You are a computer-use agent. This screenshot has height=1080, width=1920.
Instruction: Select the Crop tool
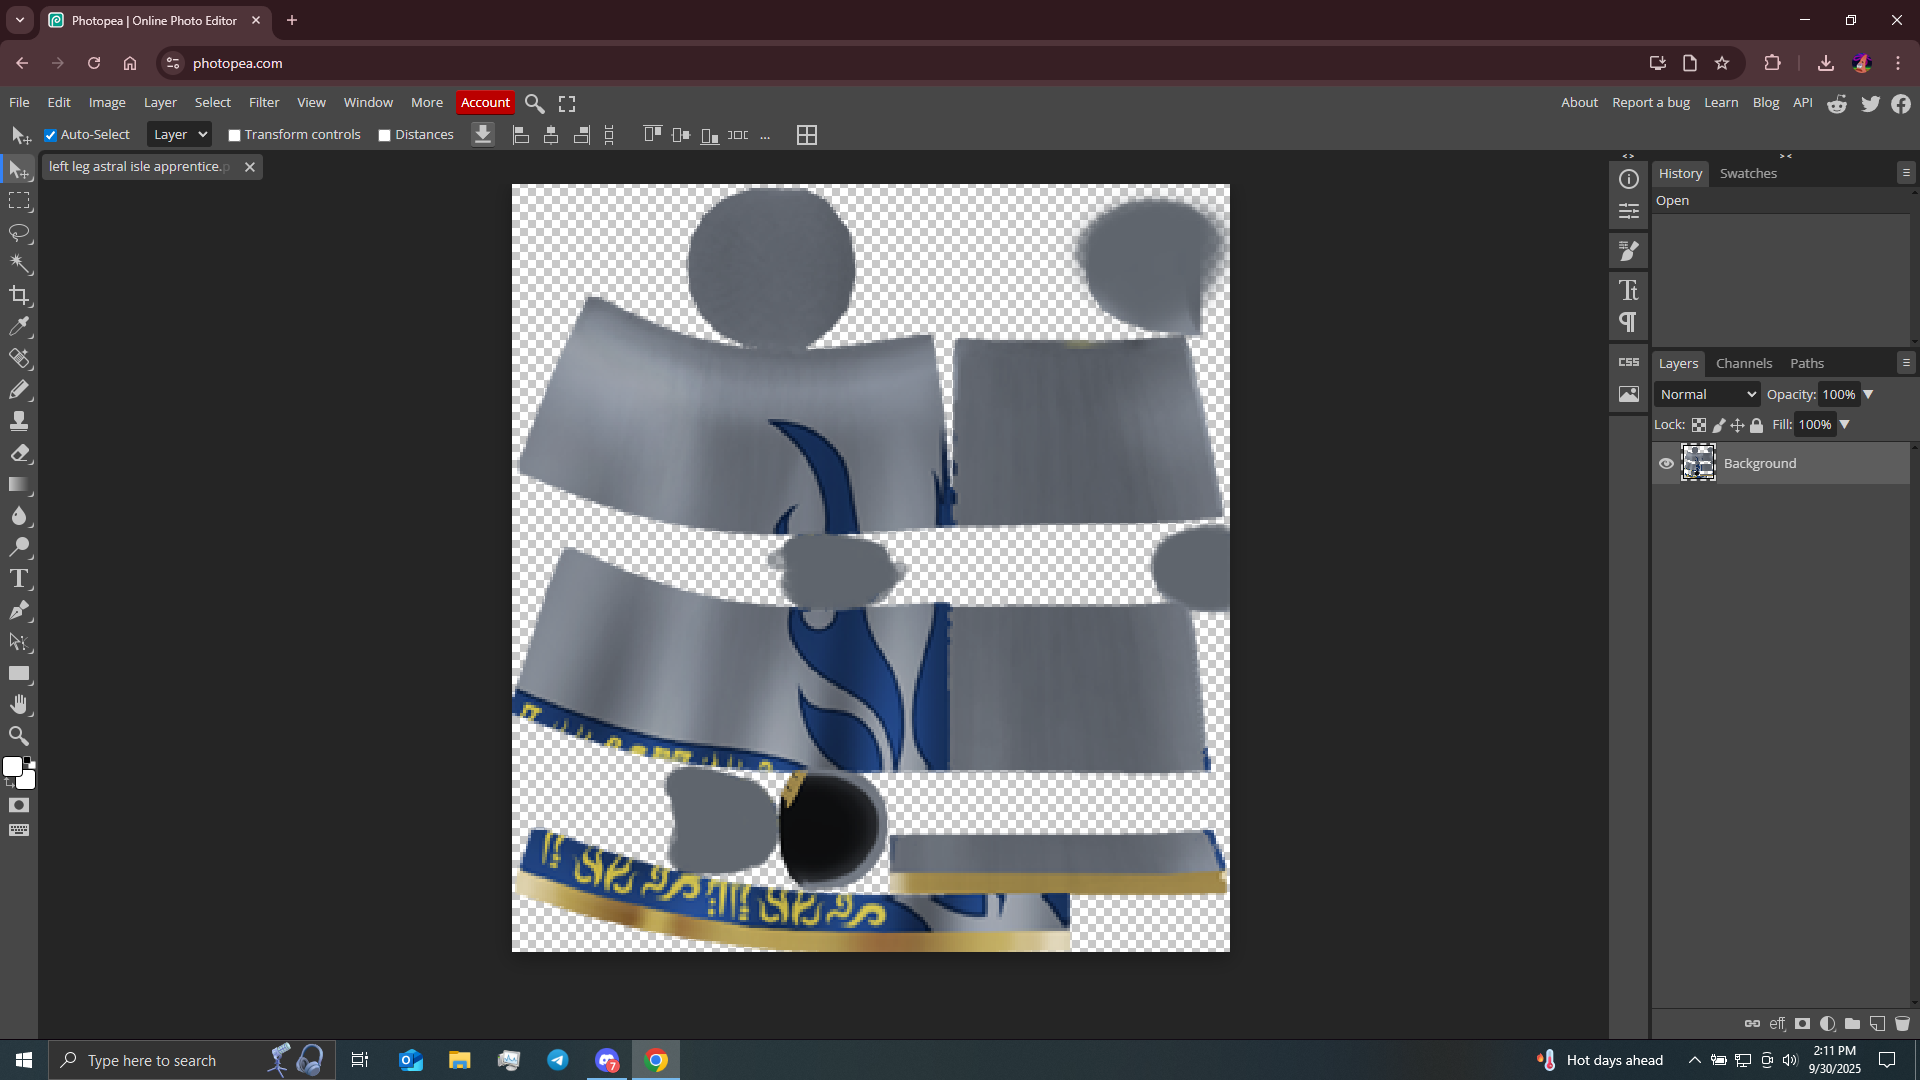click(19, 295)
